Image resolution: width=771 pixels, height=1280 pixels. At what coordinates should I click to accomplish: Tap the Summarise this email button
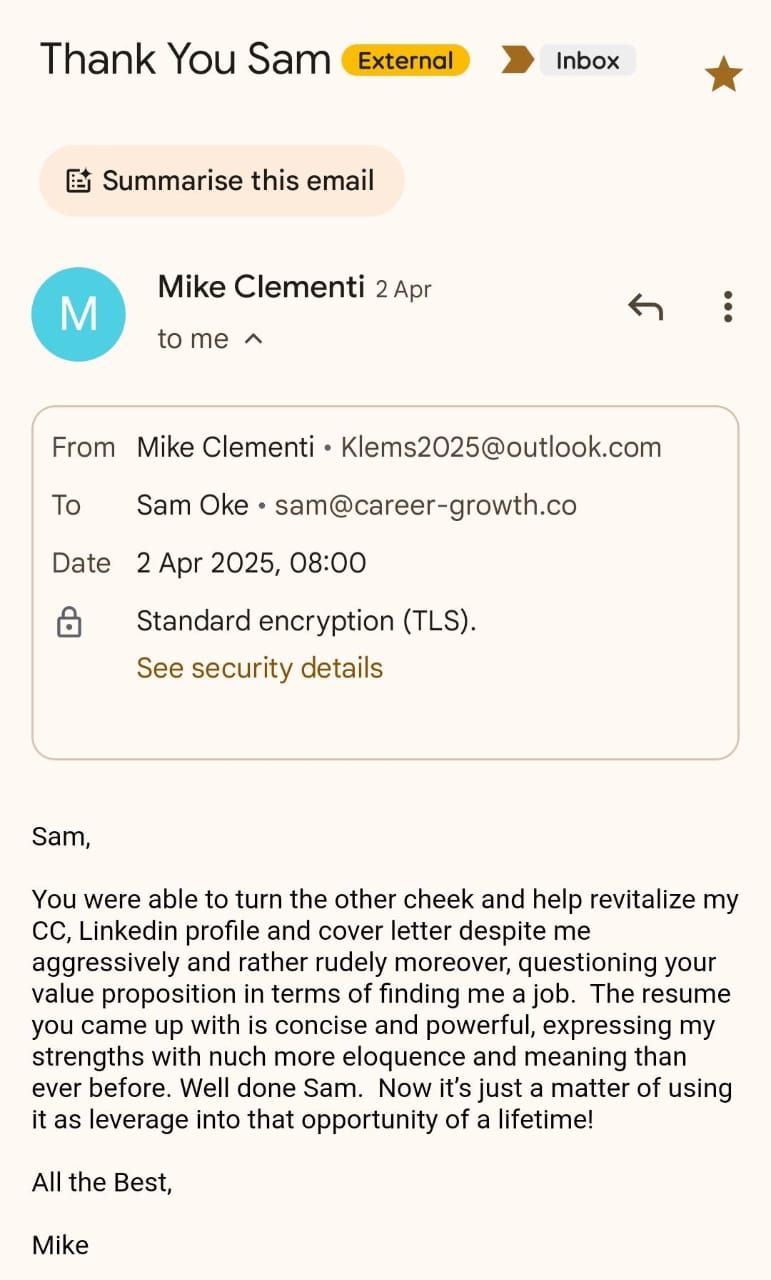[x=221, y=181]
